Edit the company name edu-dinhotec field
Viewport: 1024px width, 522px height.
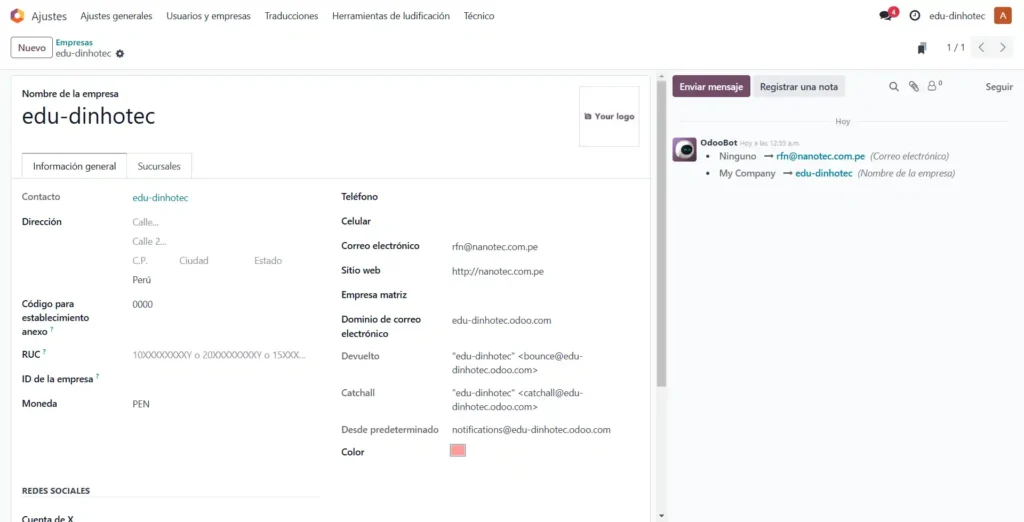pos(294,116)
